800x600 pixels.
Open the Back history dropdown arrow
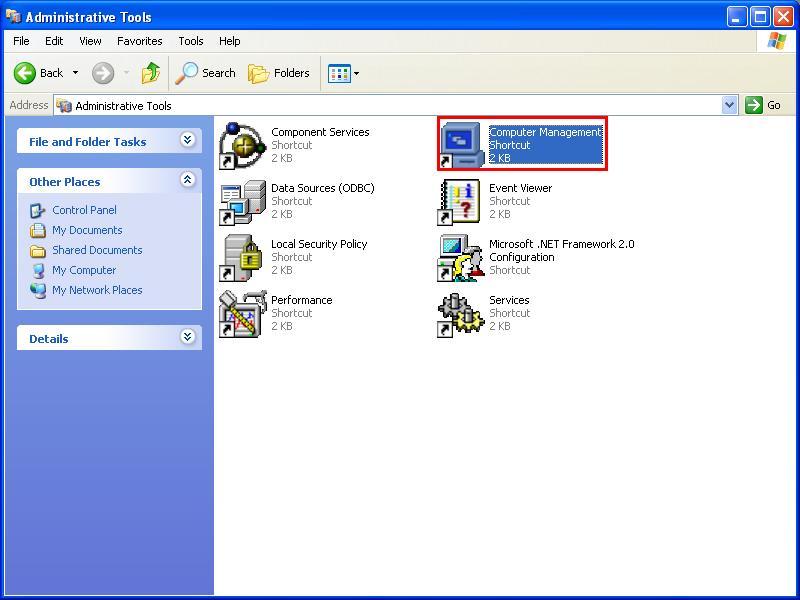[76, 73]
